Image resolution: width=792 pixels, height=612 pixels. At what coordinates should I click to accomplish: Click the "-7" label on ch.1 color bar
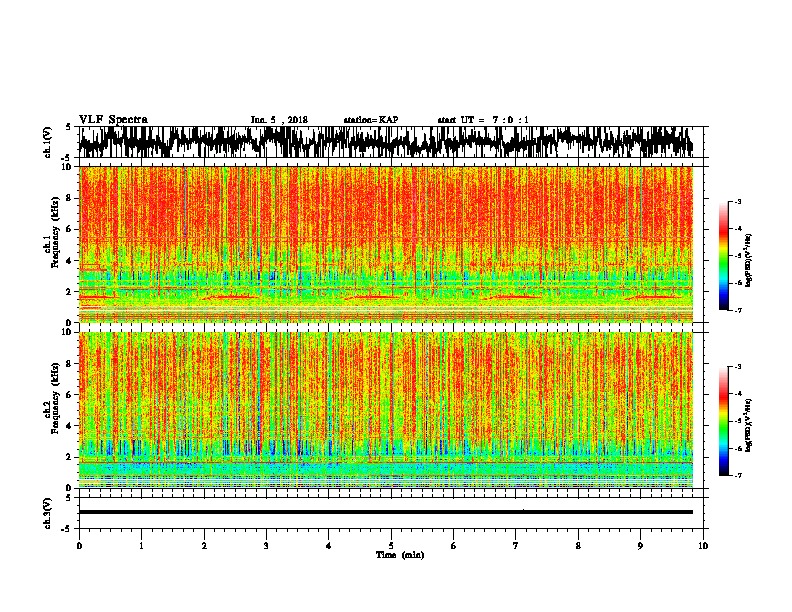point(737,310)
